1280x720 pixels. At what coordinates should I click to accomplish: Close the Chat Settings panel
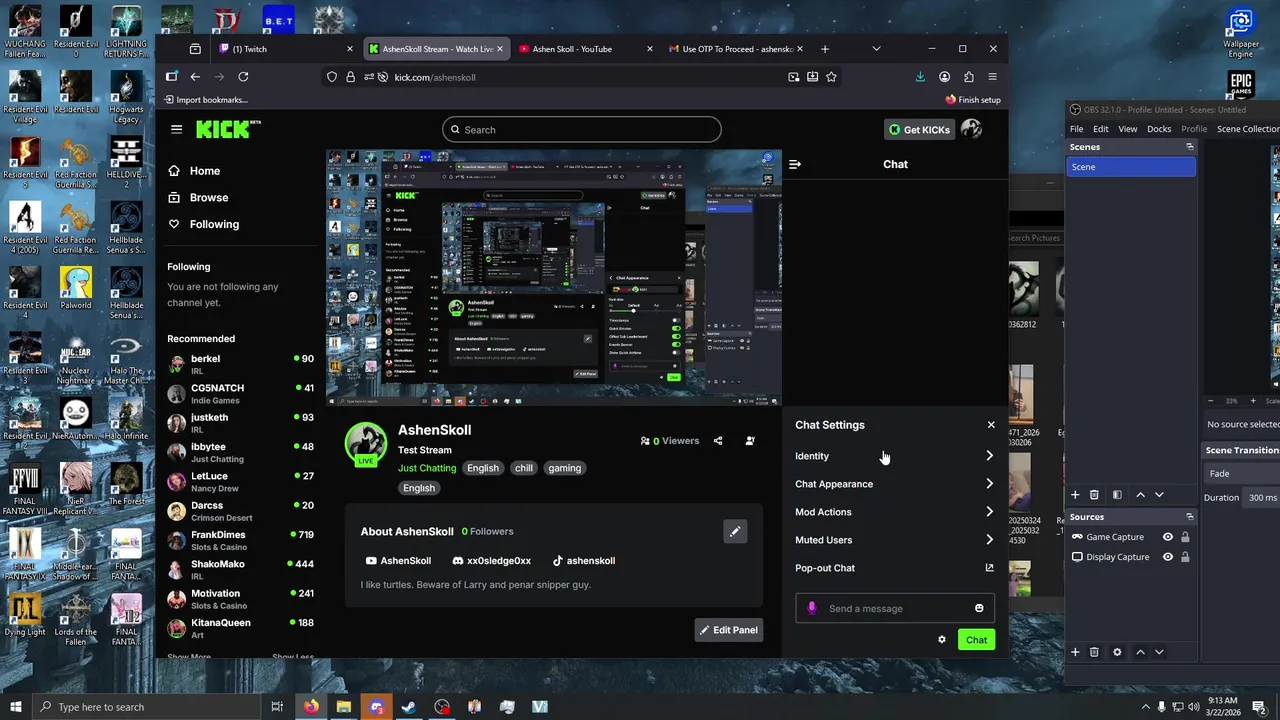(991, 425)
